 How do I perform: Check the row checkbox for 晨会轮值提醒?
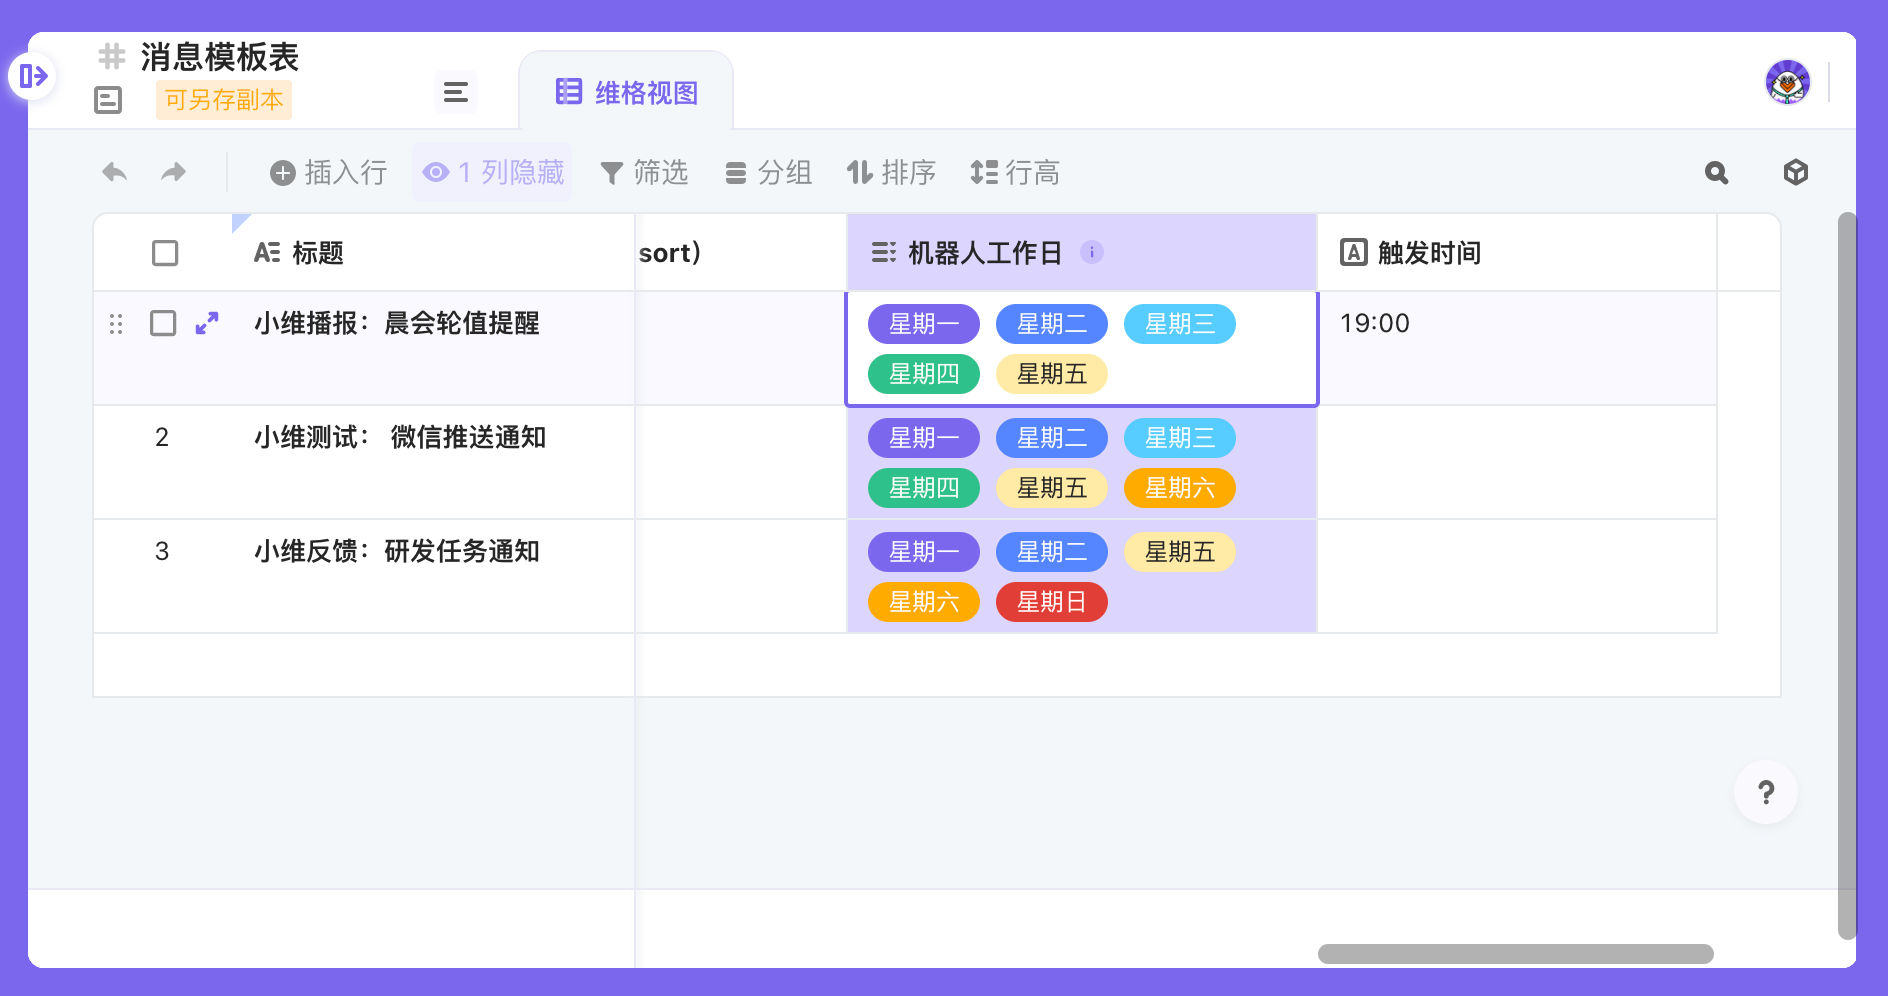(x=163, y=323)
